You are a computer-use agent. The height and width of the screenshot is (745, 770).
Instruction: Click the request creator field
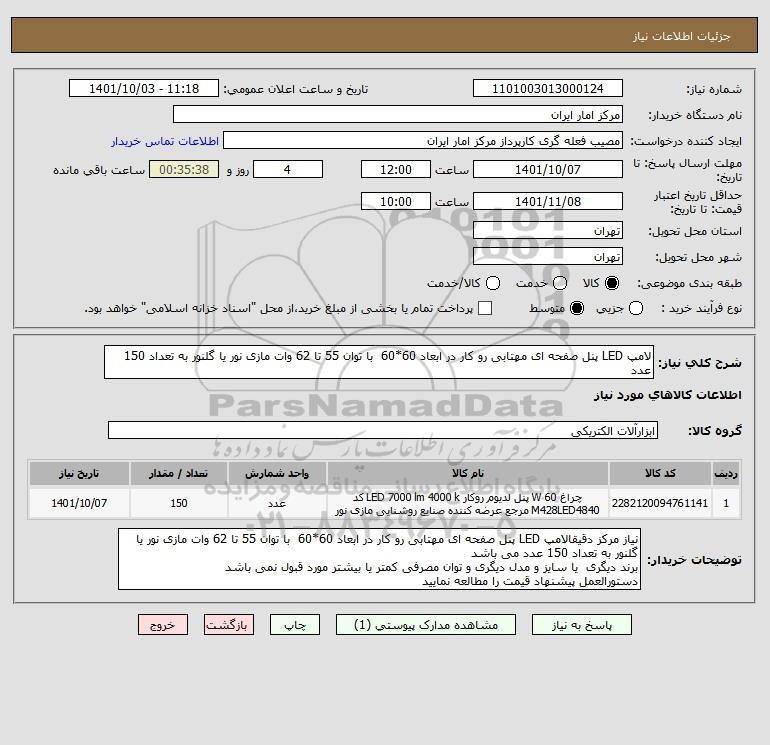click(x=423, y=141)
